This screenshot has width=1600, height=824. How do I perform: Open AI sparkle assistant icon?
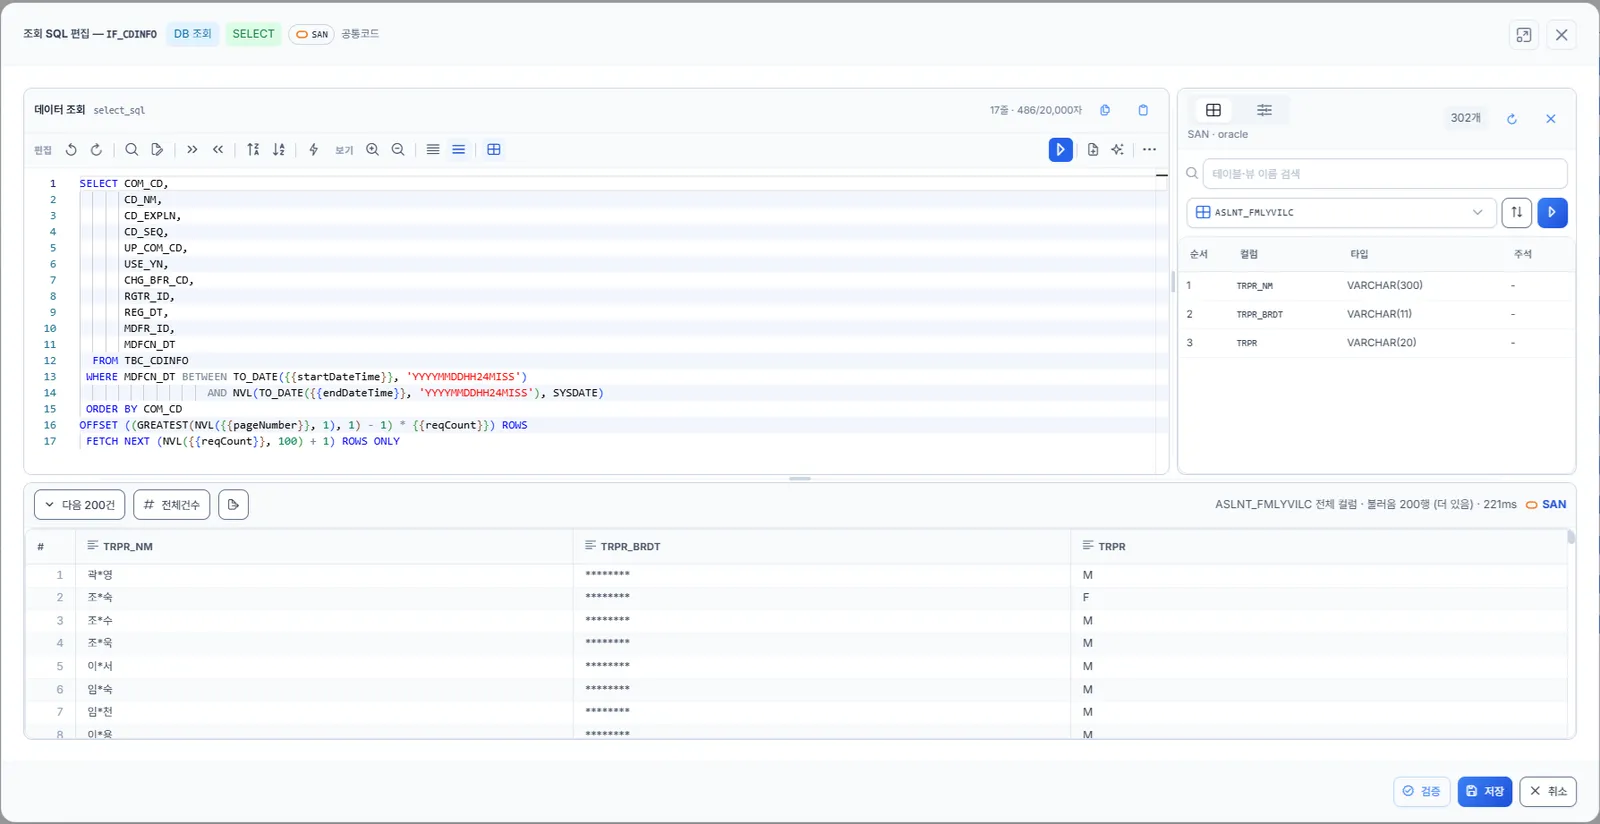tap(1118, 150)
